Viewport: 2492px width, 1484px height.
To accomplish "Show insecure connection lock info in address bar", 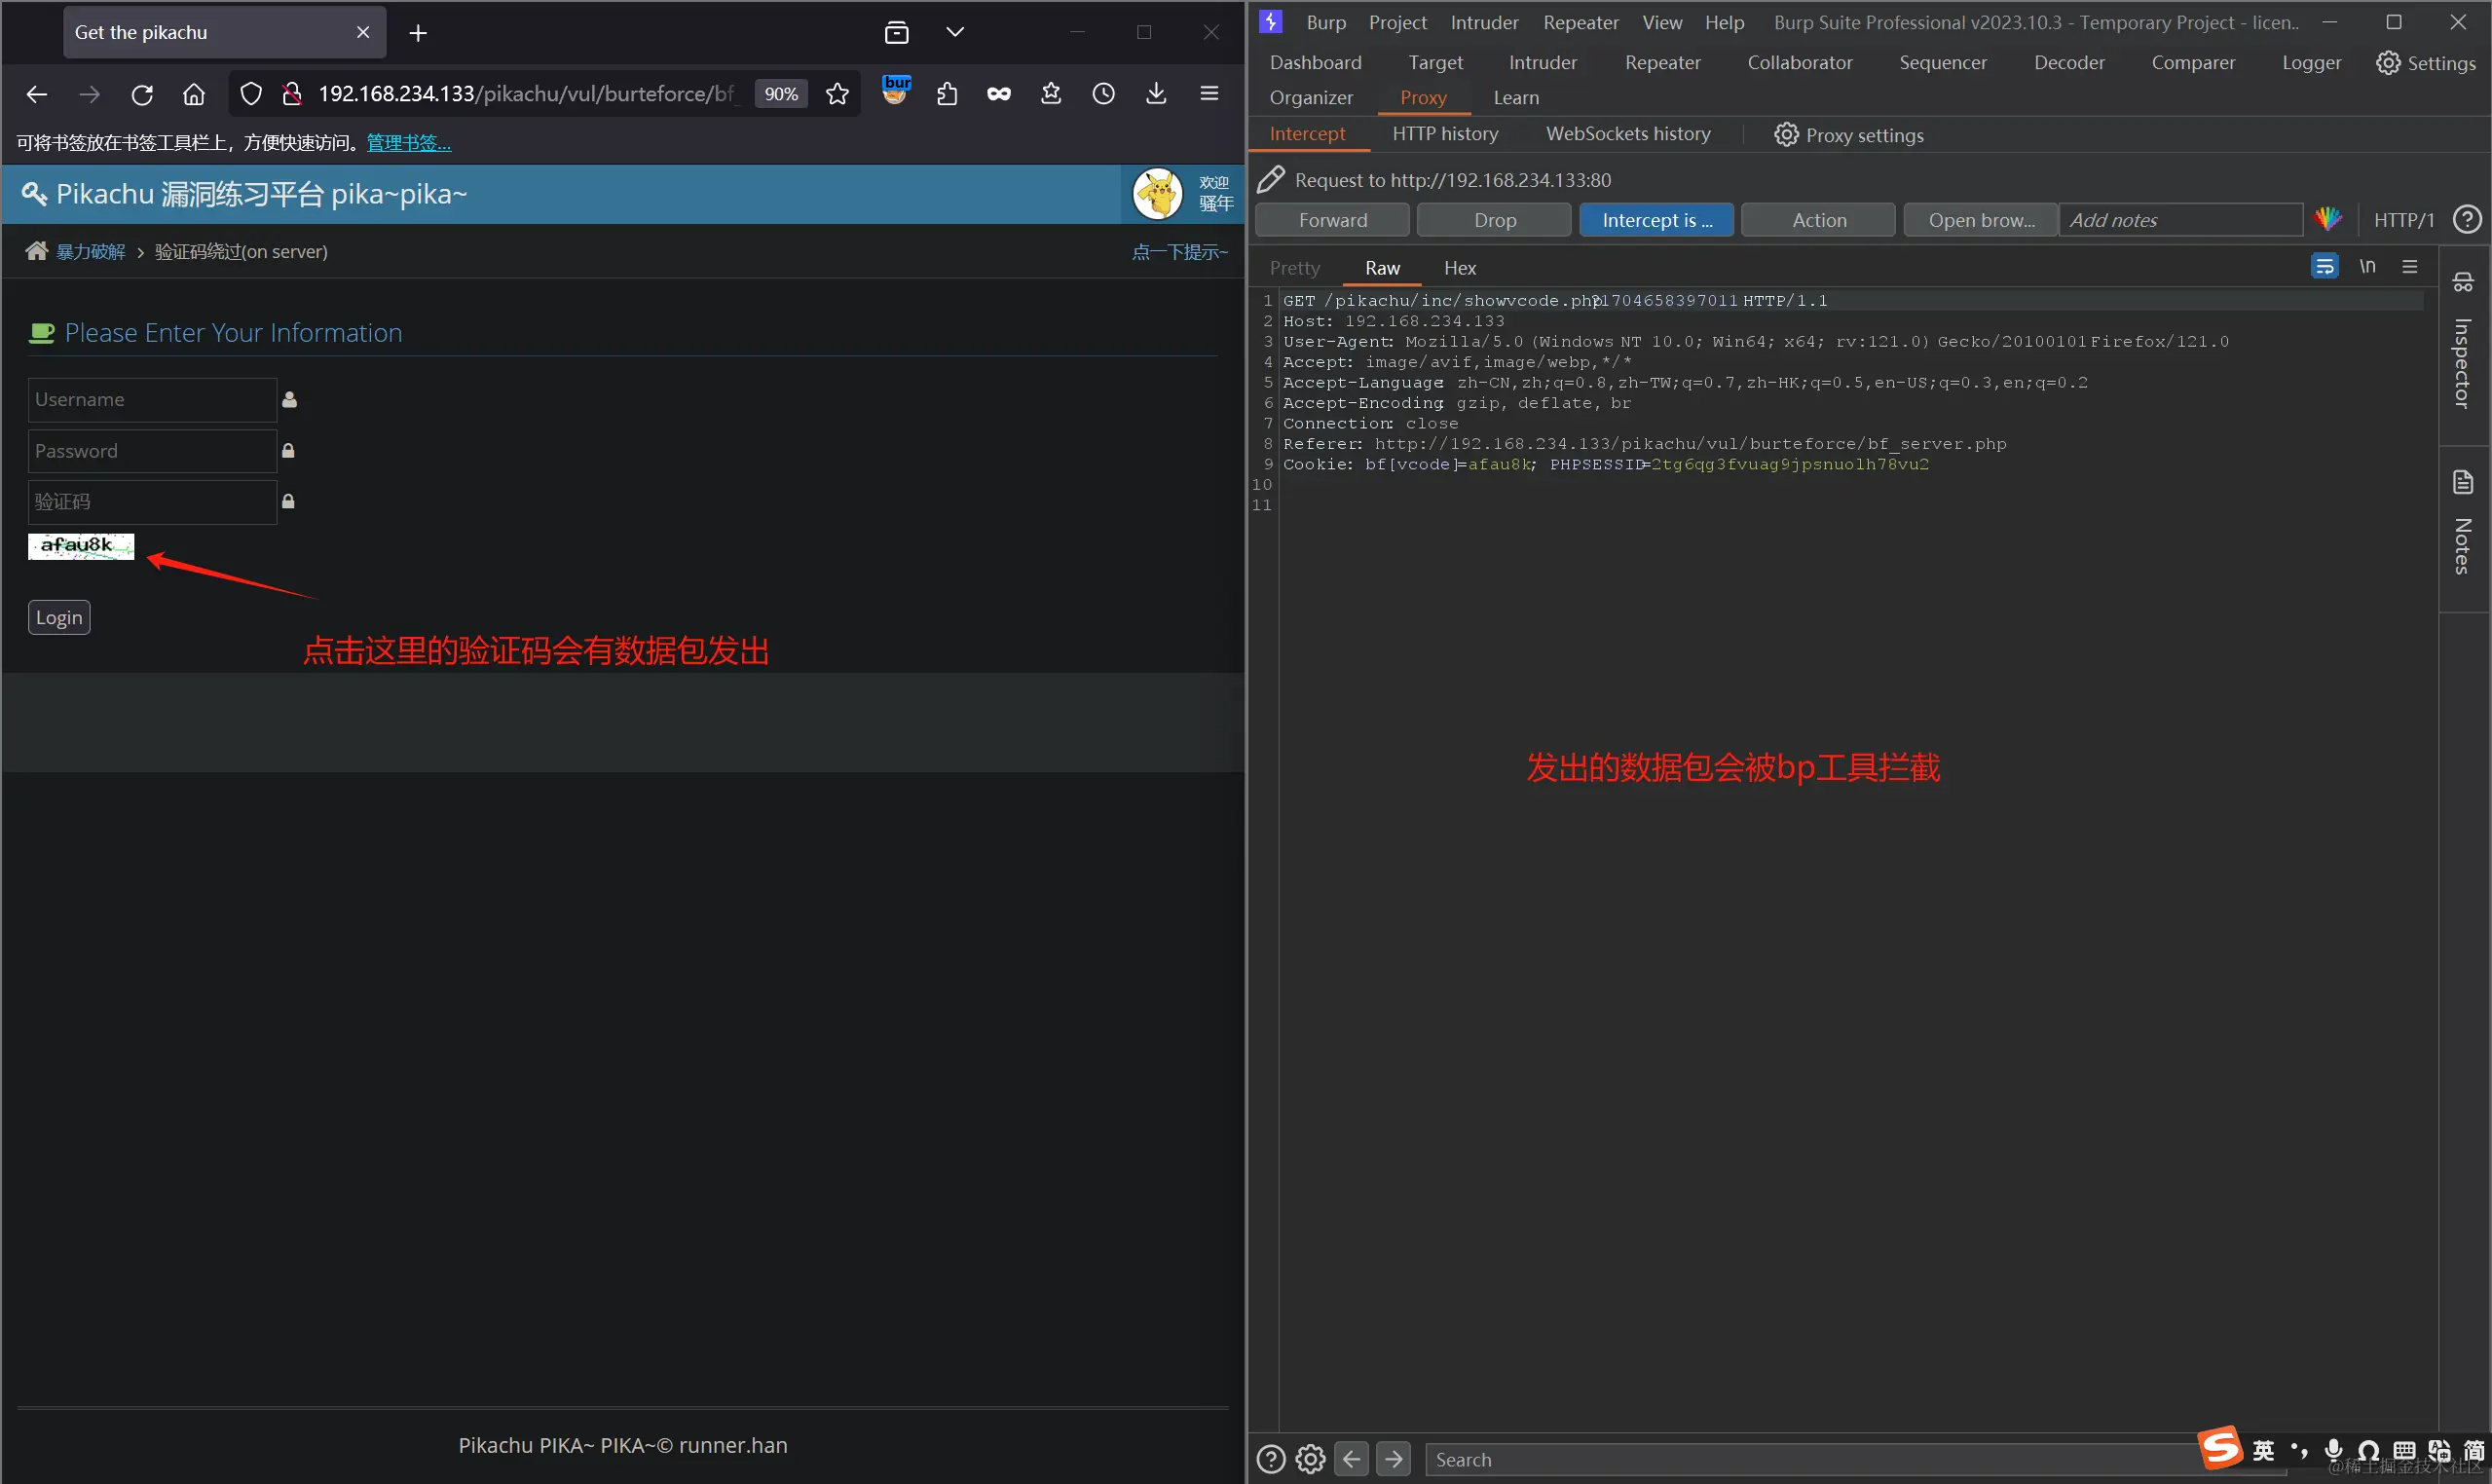I will (291, 94).
